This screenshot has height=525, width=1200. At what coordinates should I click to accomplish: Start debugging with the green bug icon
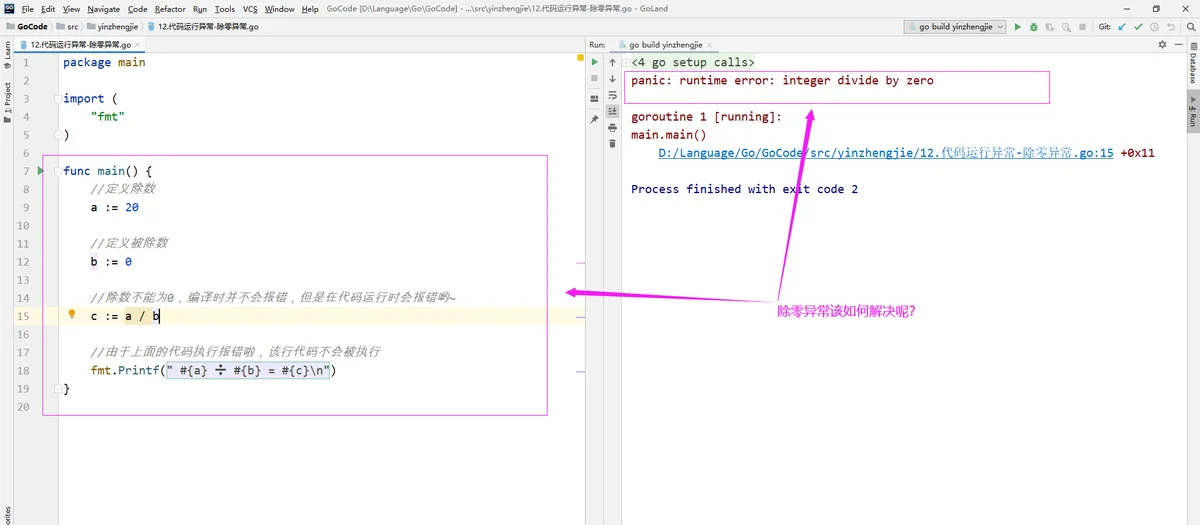point(1034,27)
